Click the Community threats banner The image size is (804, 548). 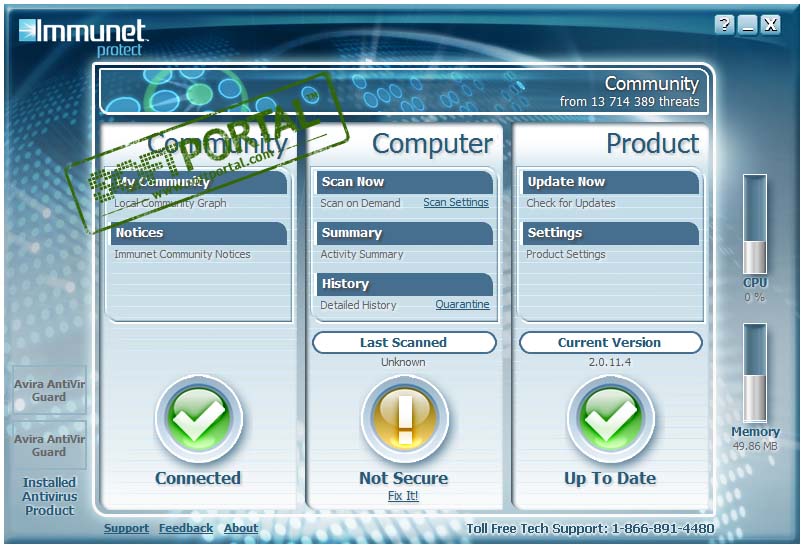pyautogui.click(x=404, y=91)
